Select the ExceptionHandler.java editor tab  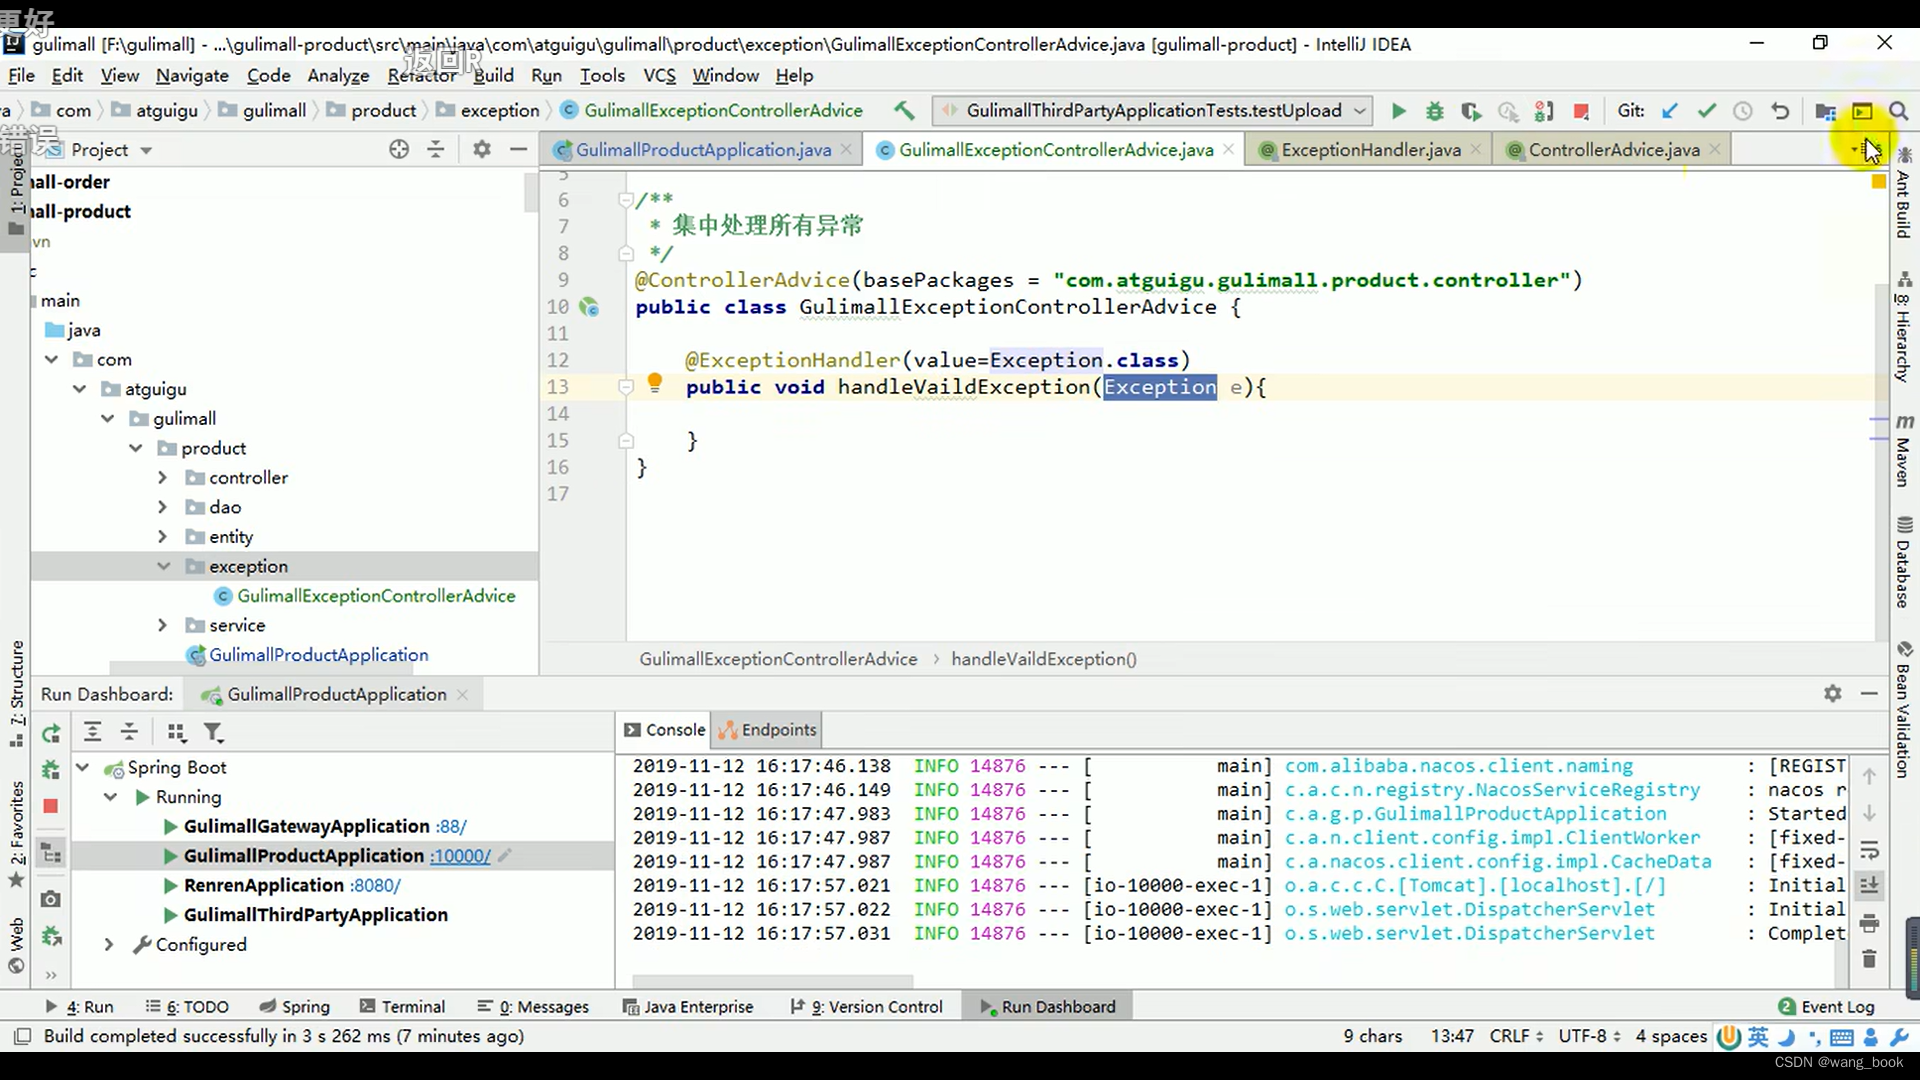click(1371, 149)
